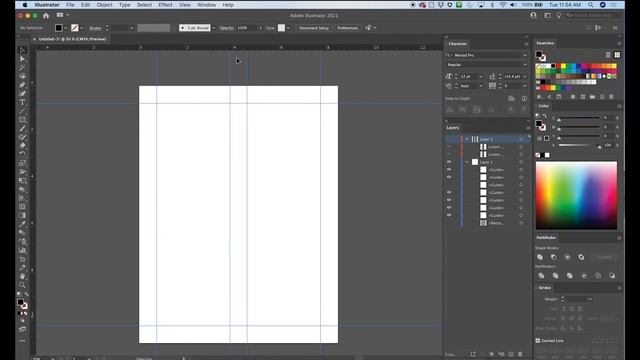Select the Lasso tool
This screenshot has height=360, width=640.
[x=22, y=76]
